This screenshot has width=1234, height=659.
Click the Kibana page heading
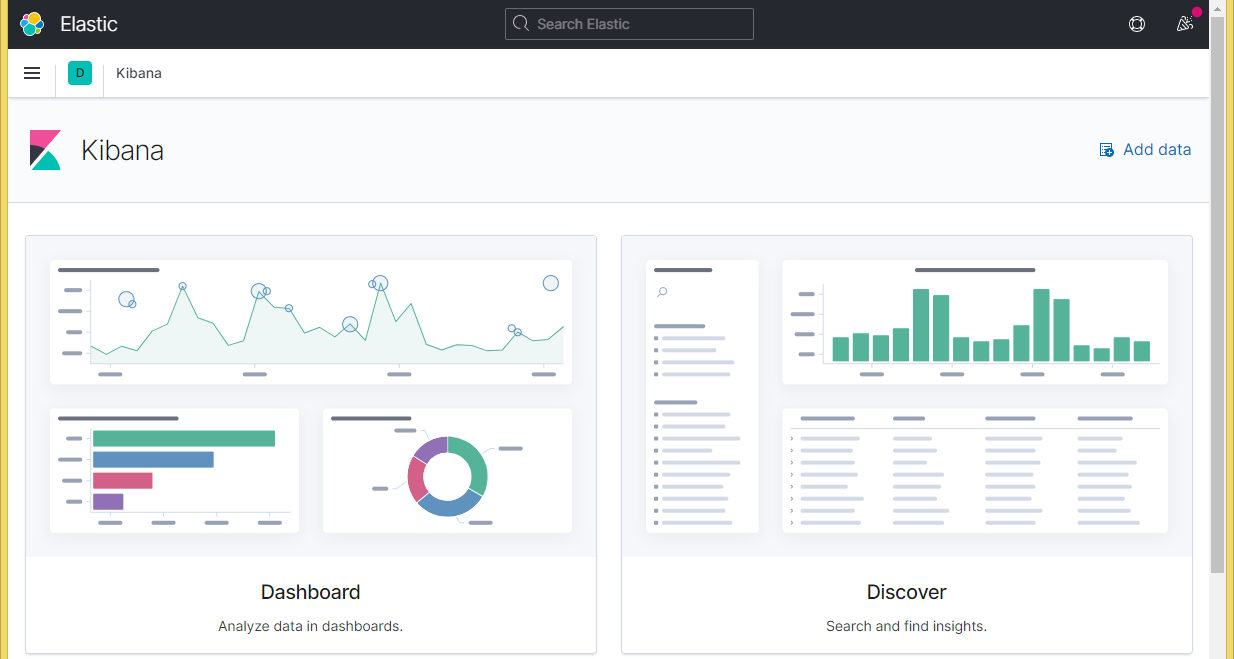122,150
